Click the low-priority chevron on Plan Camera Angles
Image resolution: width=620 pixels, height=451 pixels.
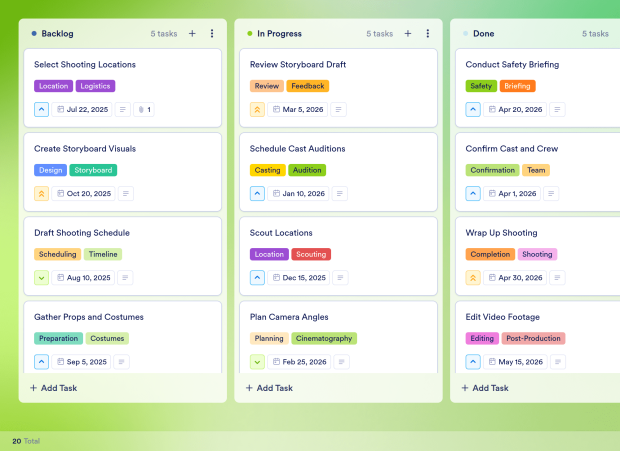[257, 362]
